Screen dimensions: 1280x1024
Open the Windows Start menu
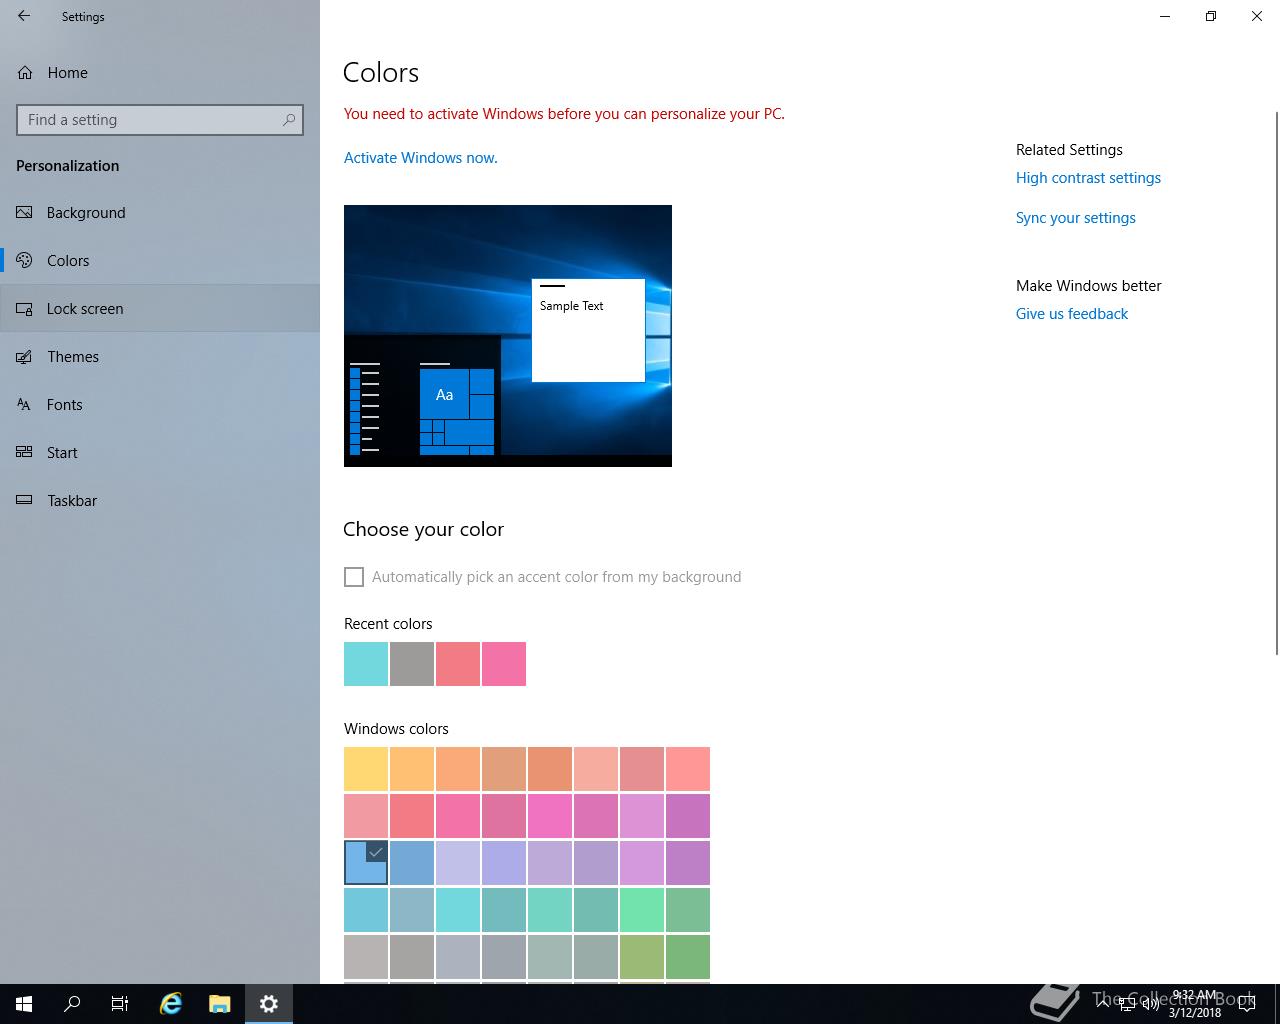(x=24, y=1004)
